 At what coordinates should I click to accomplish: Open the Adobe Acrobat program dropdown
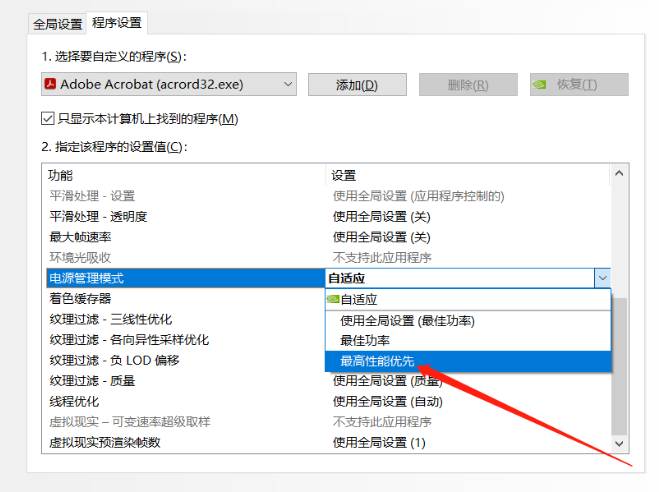[x=169, y=84]
